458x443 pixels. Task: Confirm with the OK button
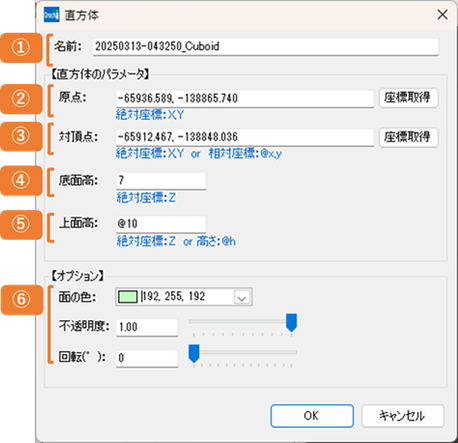(x=312, y=416)
